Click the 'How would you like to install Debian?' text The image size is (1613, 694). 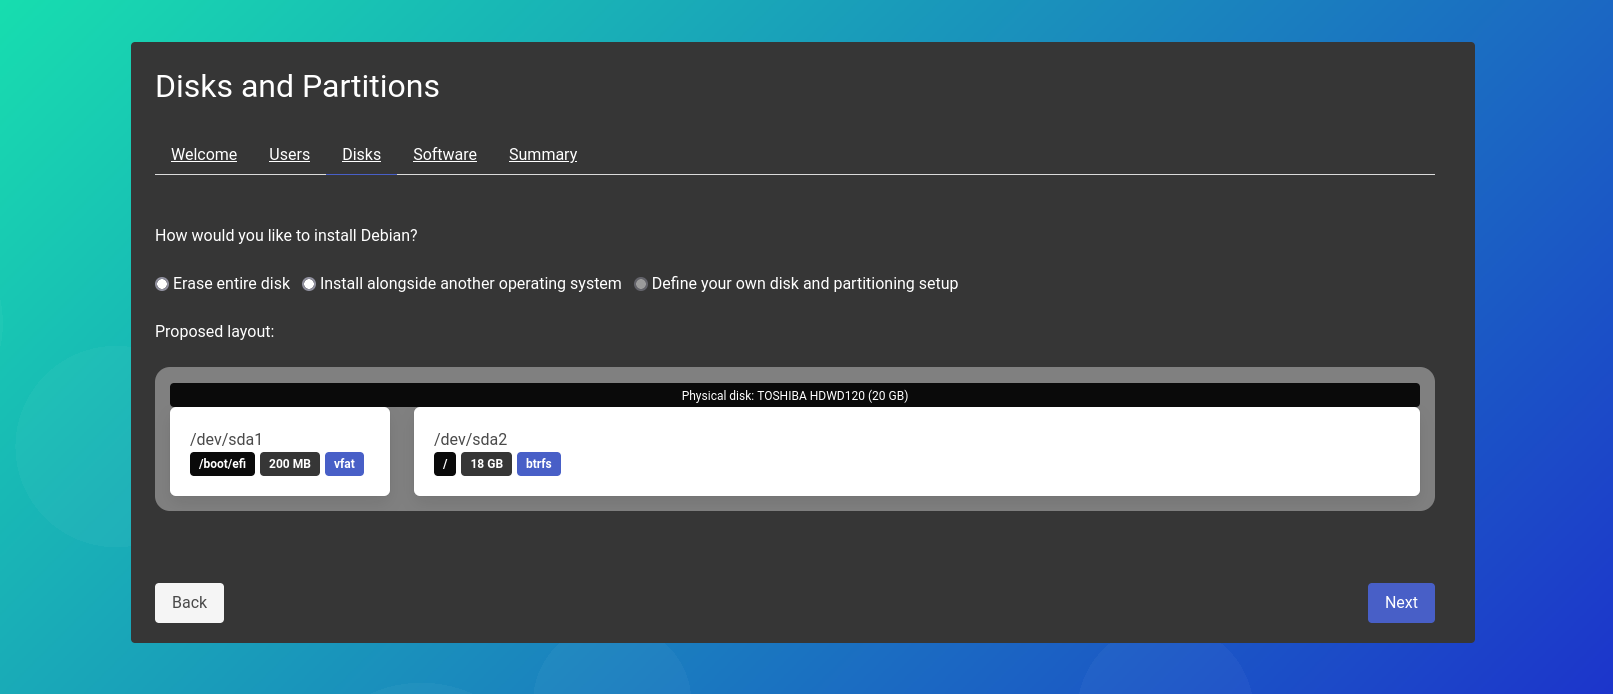click(286, 236)
